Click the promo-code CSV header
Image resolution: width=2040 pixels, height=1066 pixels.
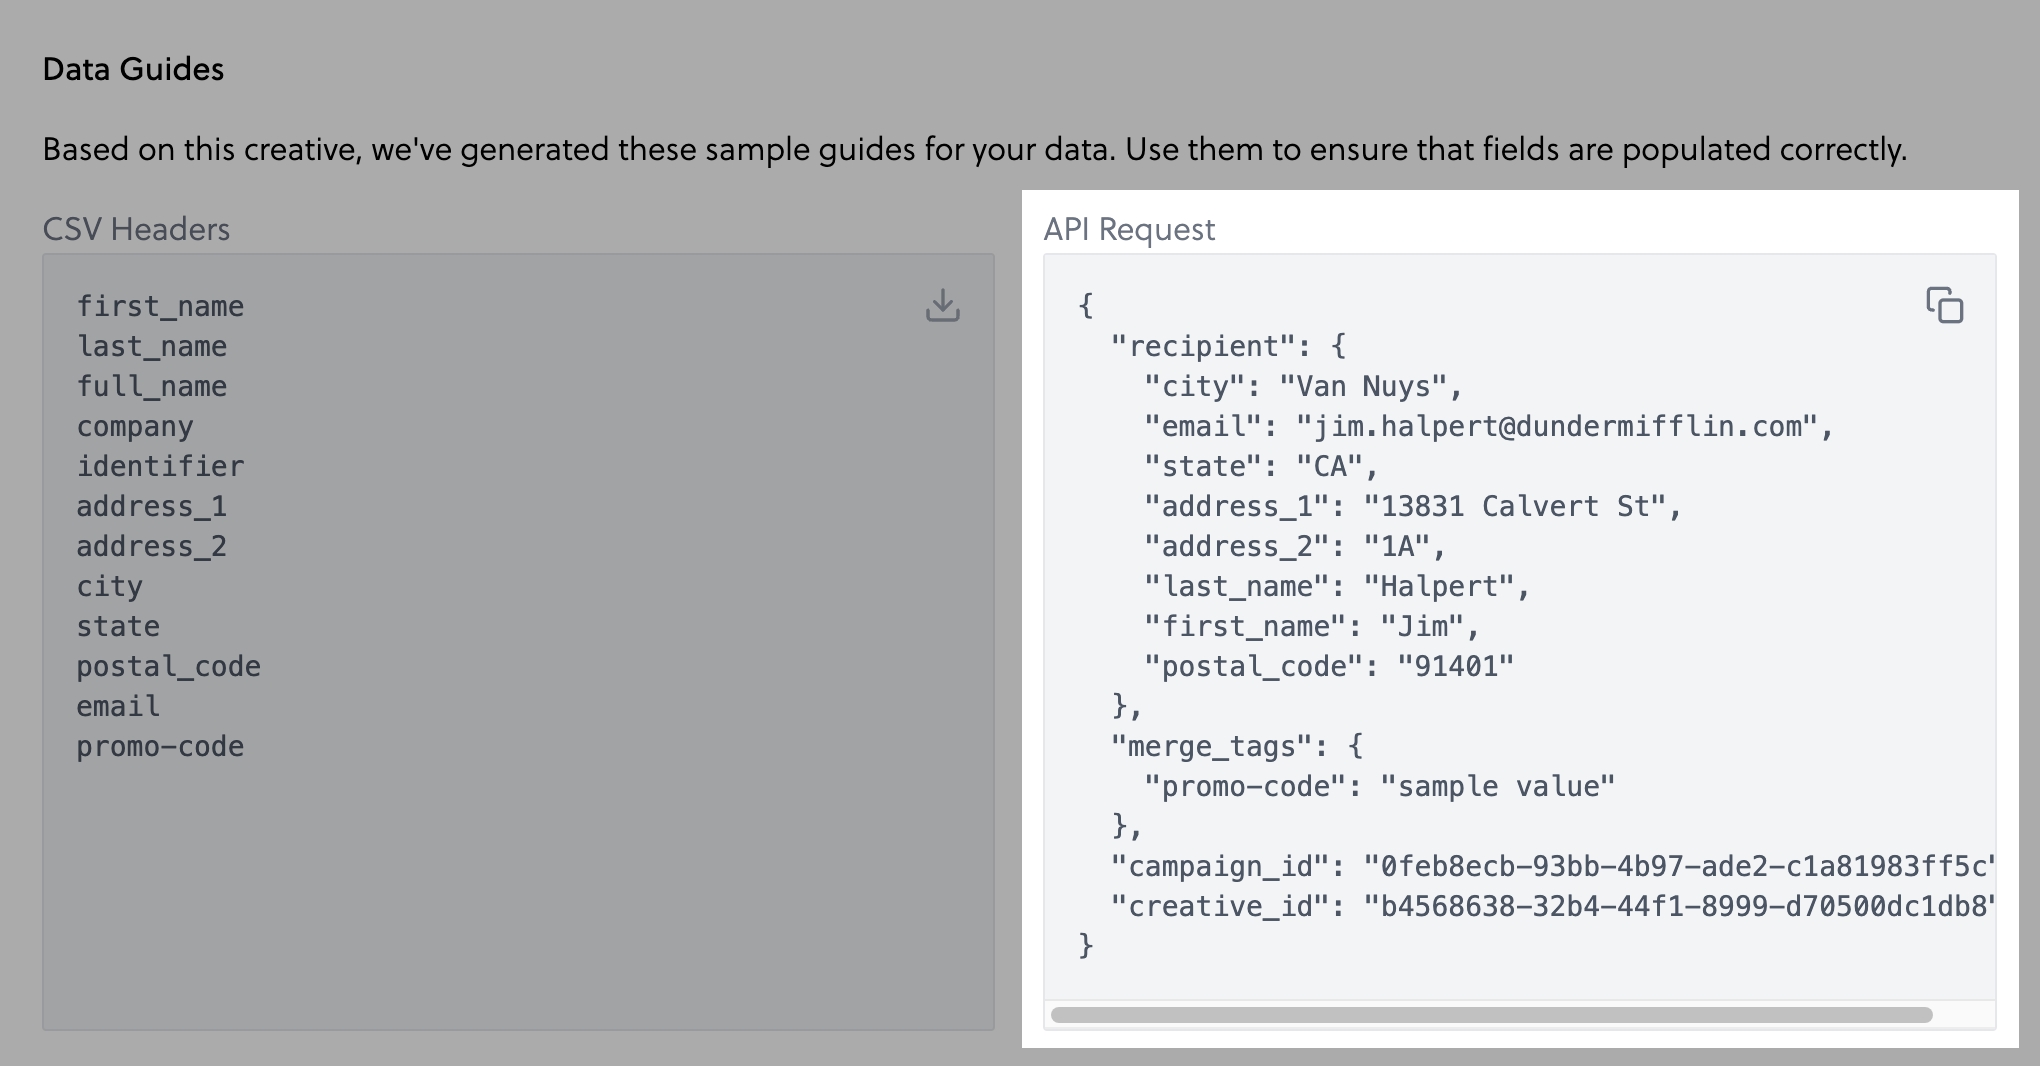tap(160, 746)
